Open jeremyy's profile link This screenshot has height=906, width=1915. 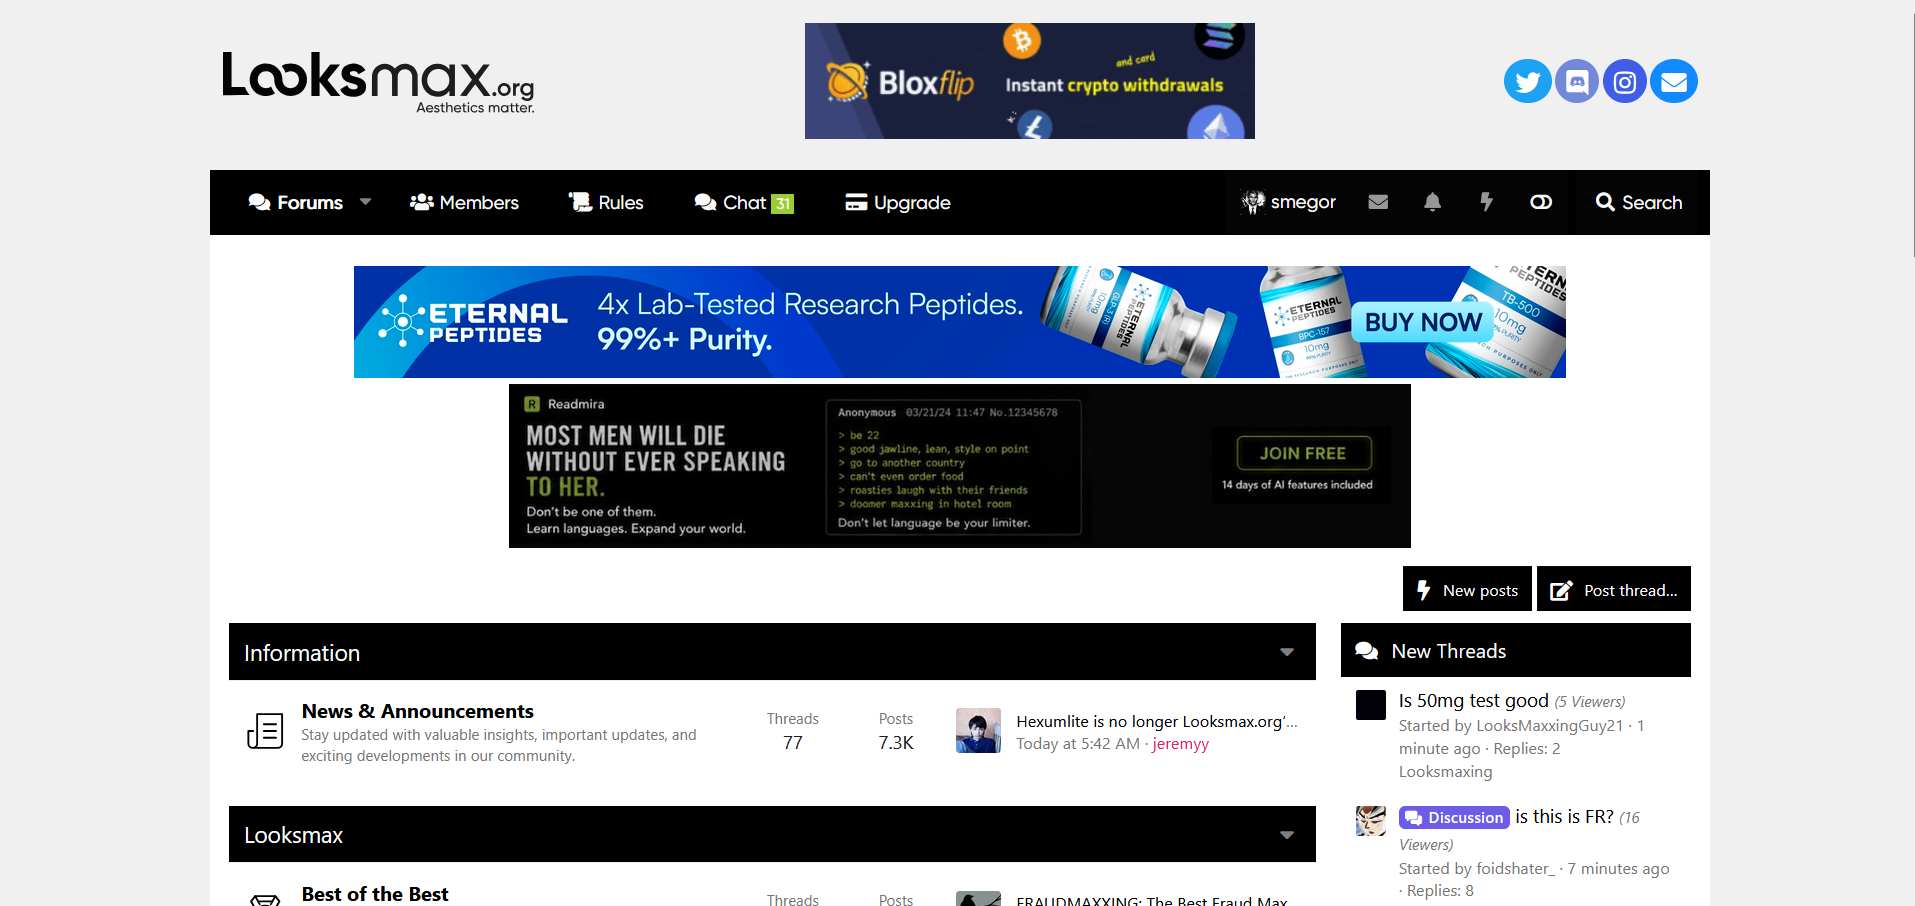coord(1180,744)
